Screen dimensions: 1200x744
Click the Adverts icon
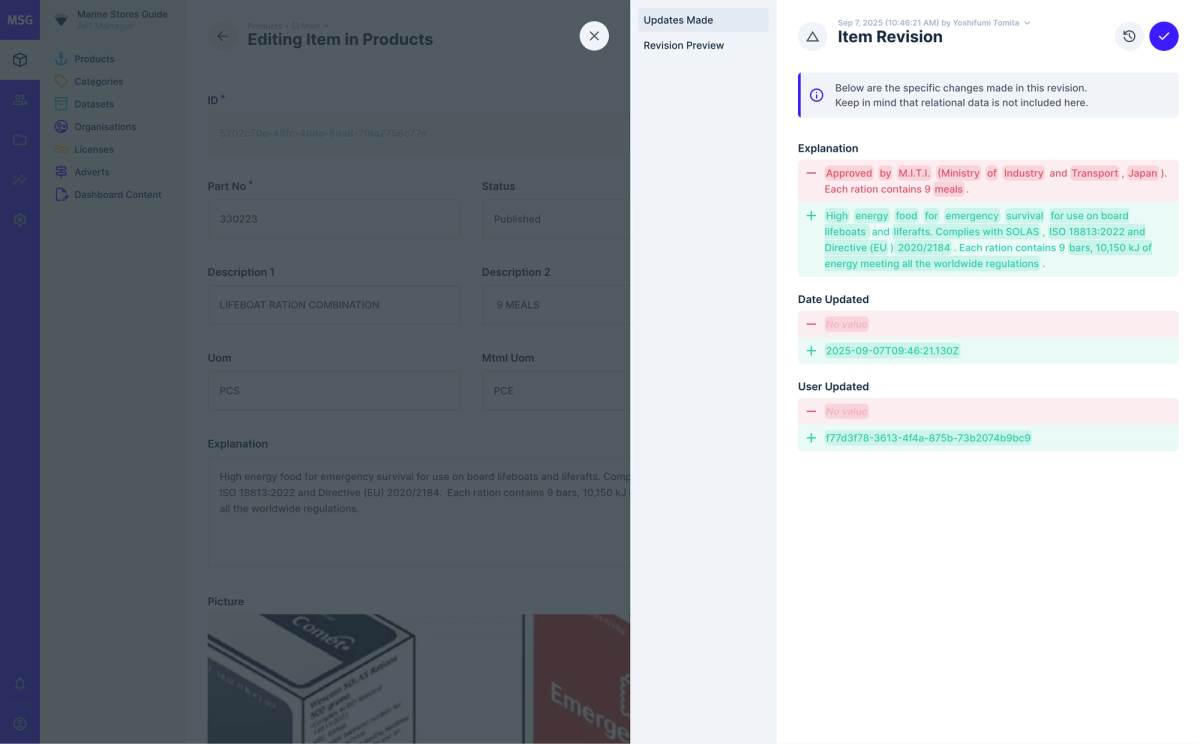click(x=61, y=172)
